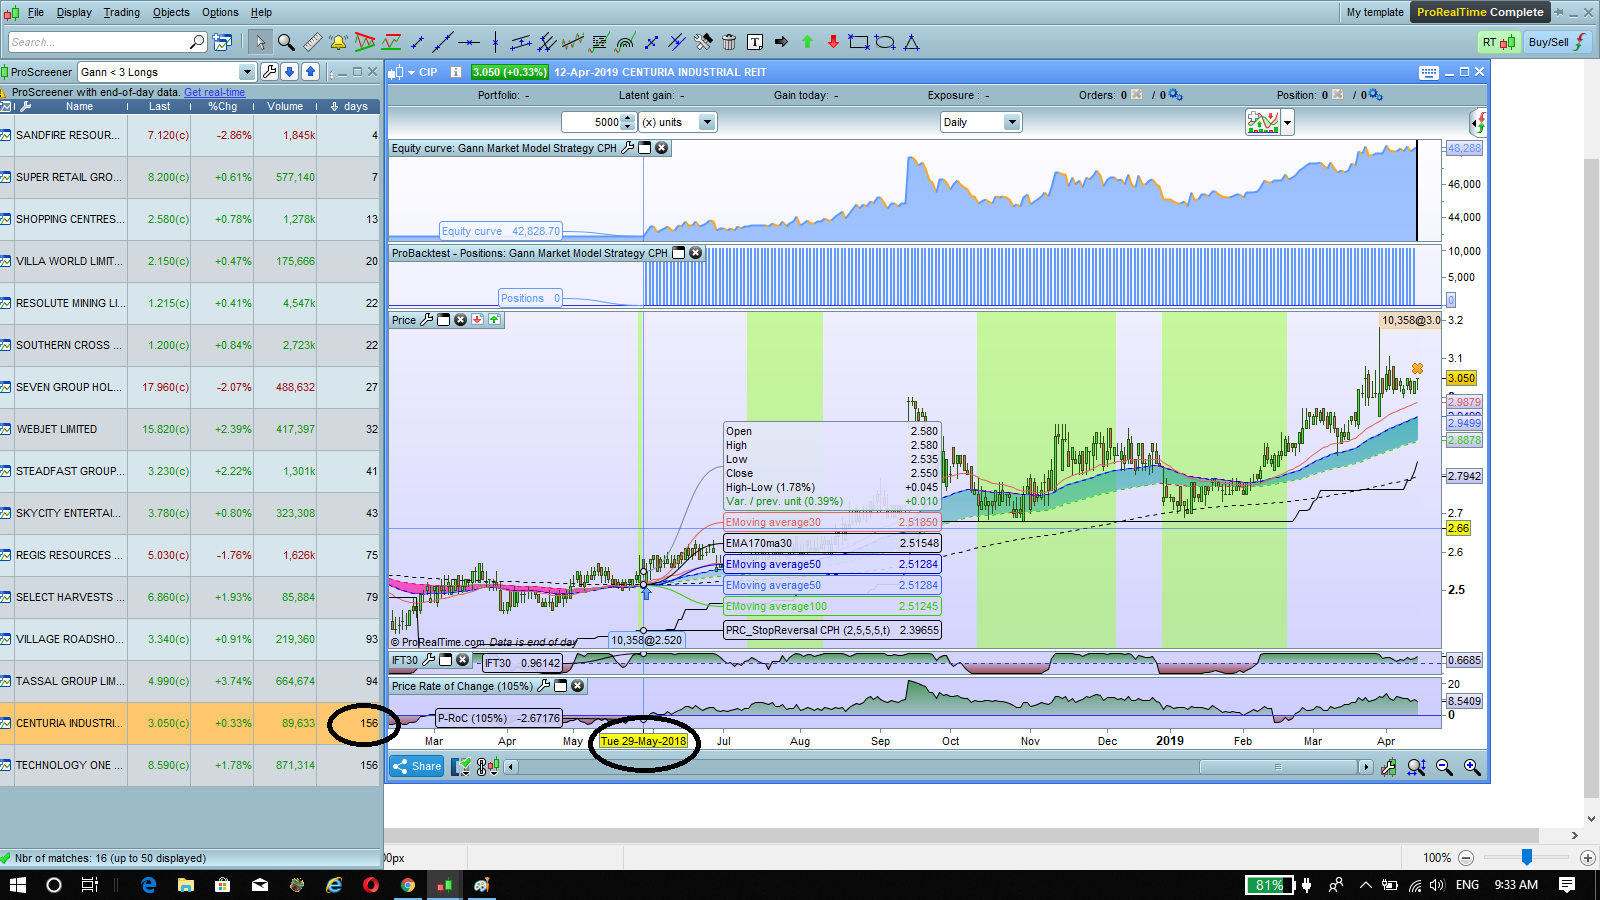Click the quantity 5000 input field
1600x900 pixels.
[592, 122]
